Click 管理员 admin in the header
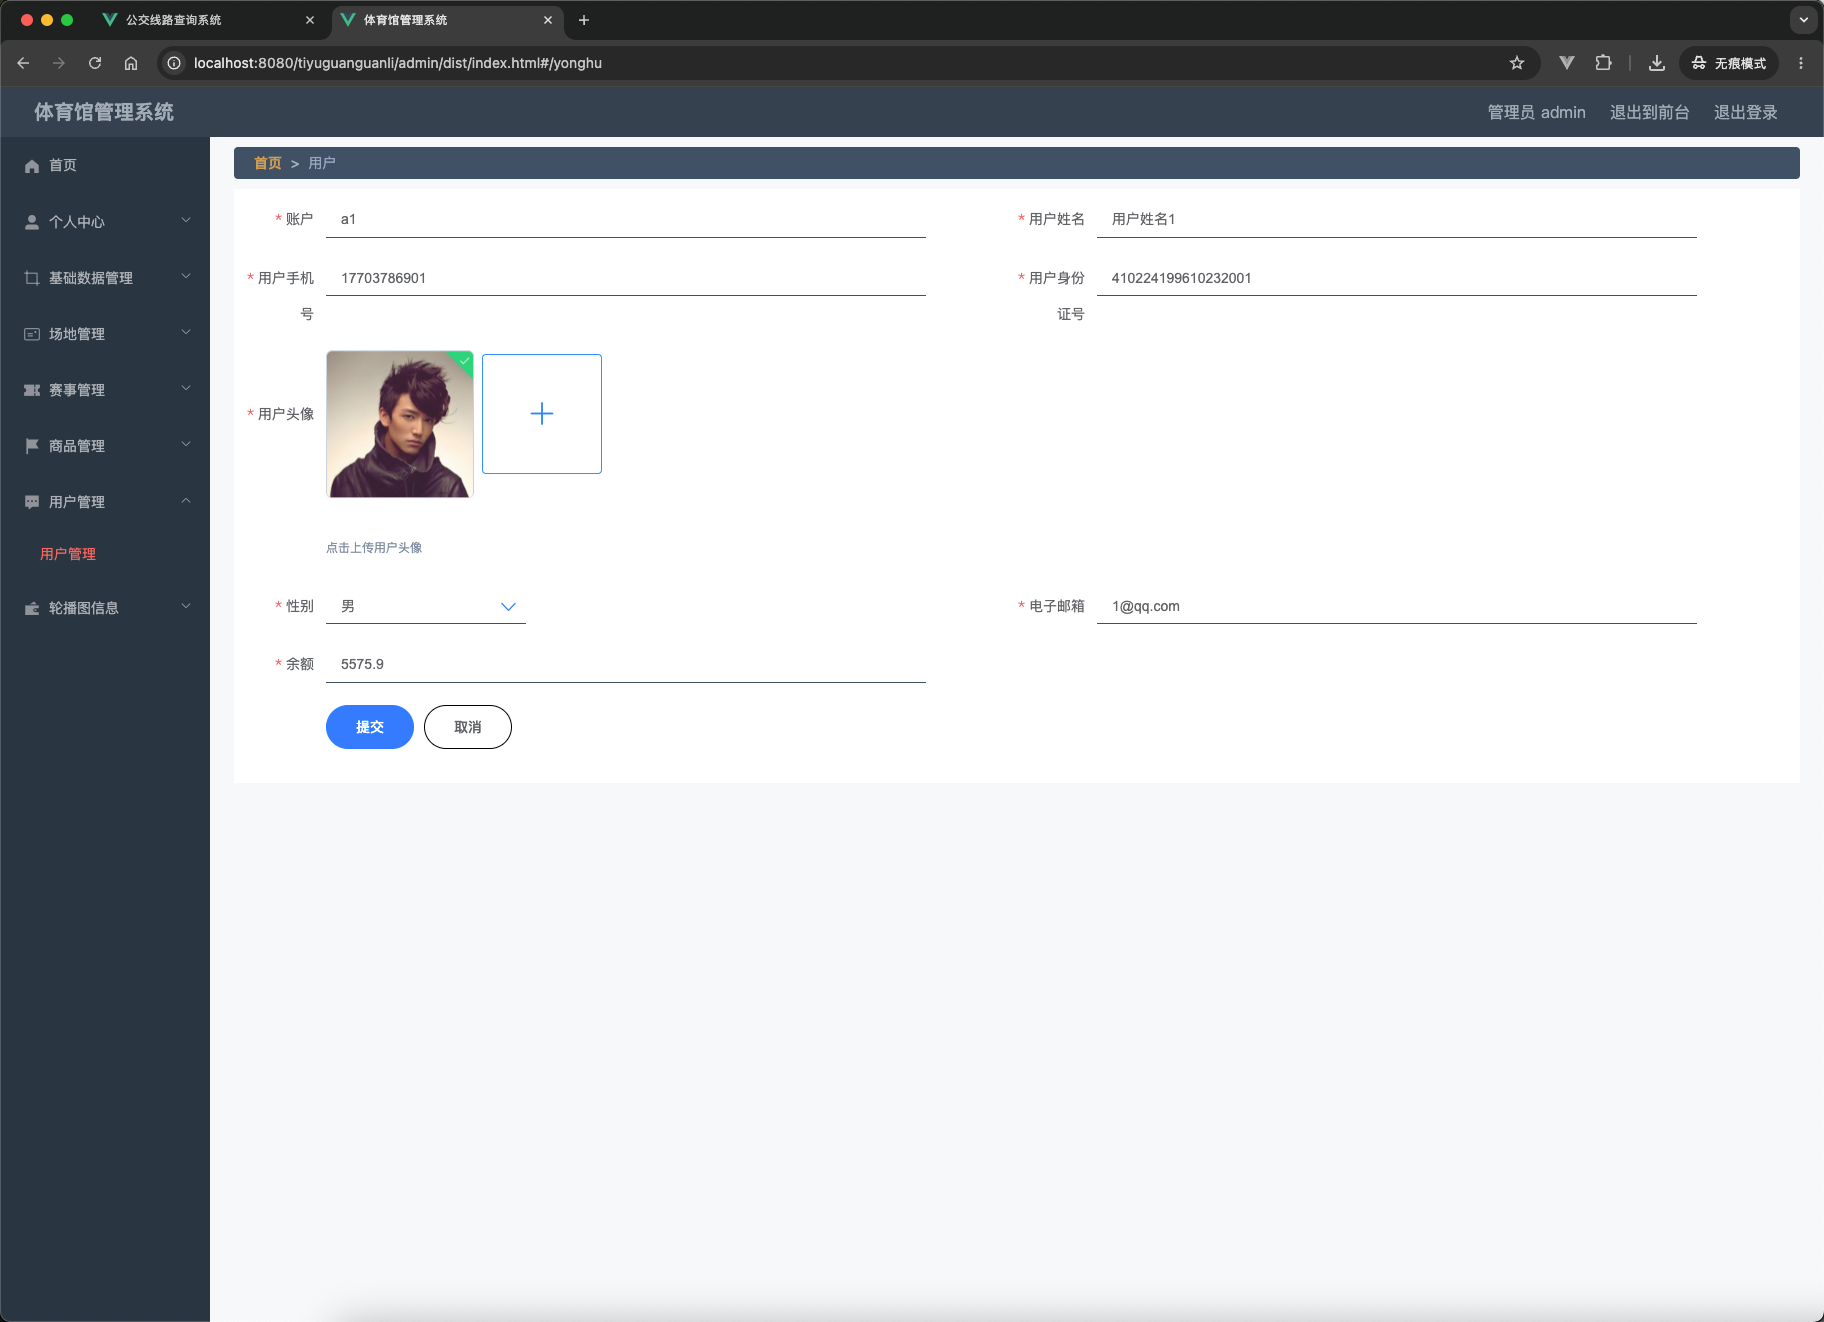Screen dimensions: 1824x1322 1537,113
